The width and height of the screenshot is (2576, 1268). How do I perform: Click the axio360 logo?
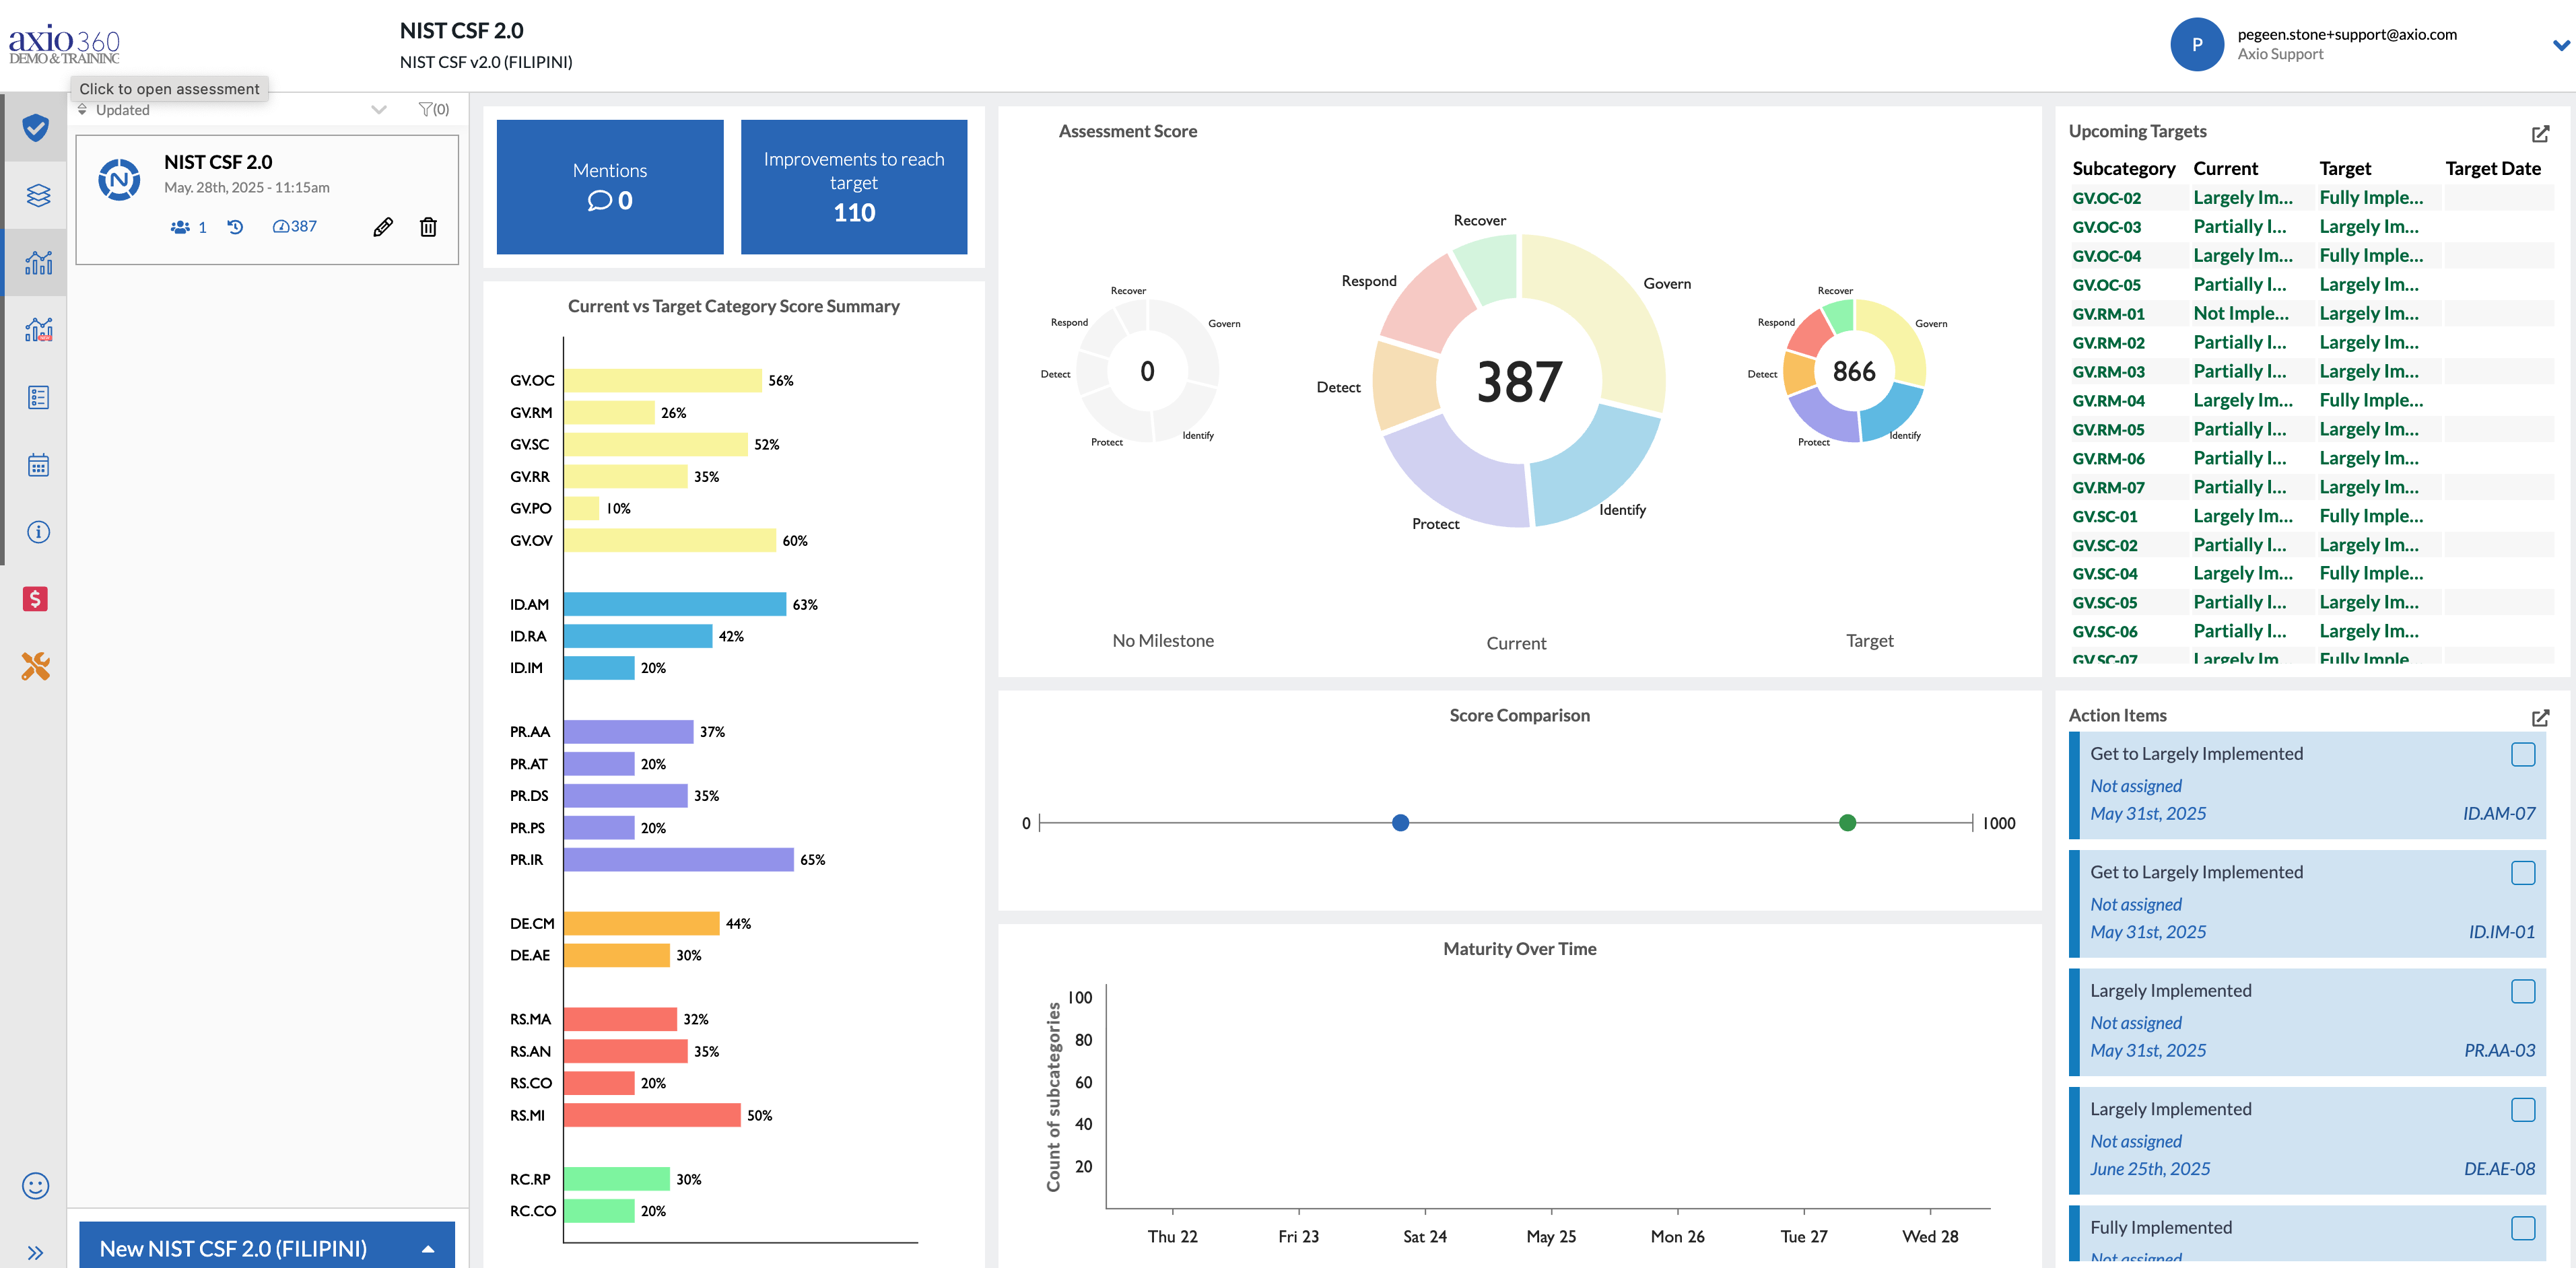(64, 44)
